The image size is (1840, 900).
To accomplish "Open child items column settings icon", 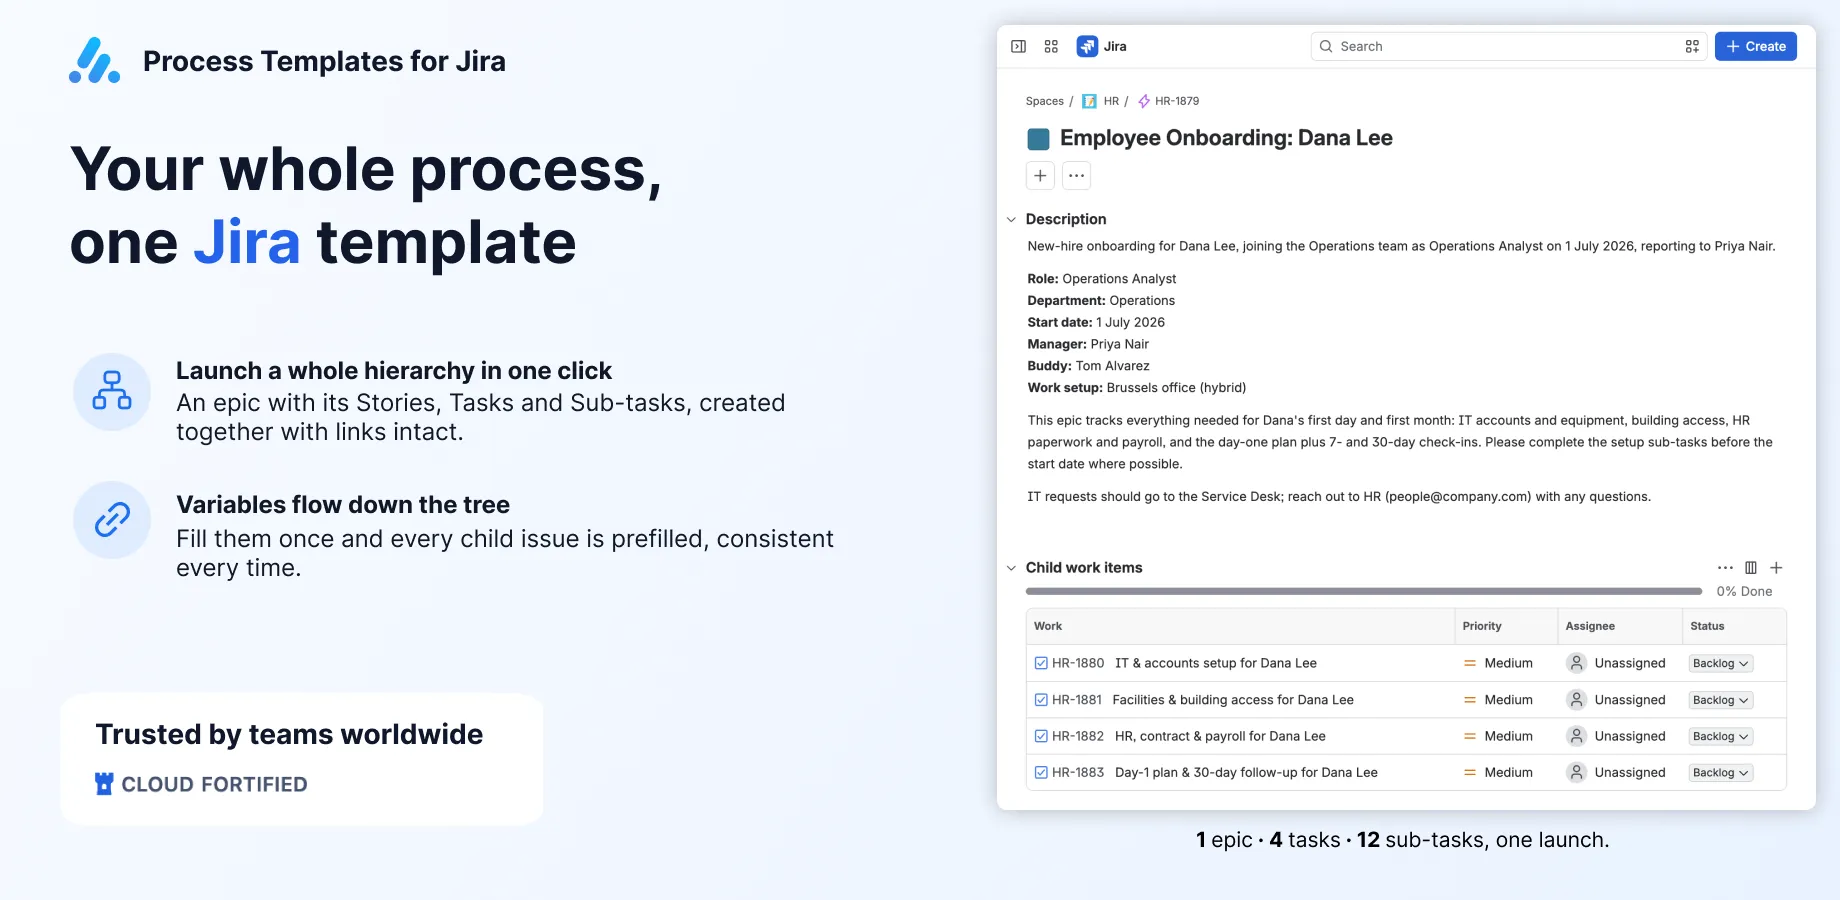I will (x=1751, y=567).
